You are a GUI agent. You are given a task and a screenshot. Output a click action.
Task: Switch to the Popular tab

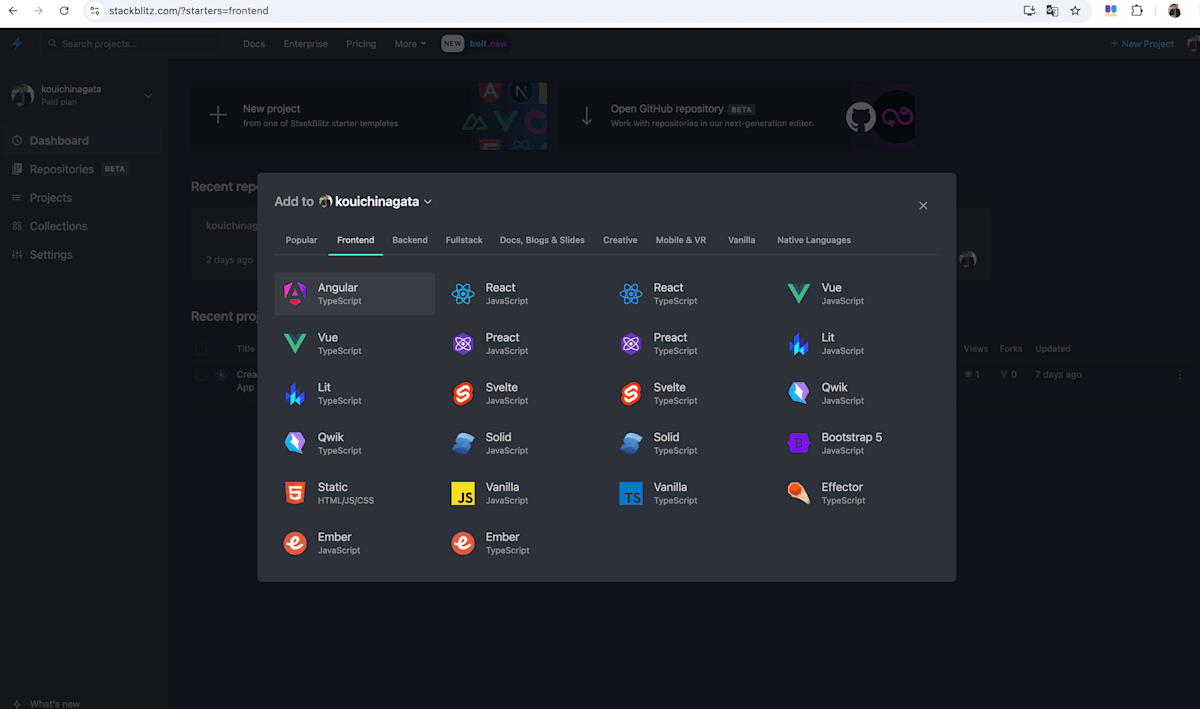(301, 240)
